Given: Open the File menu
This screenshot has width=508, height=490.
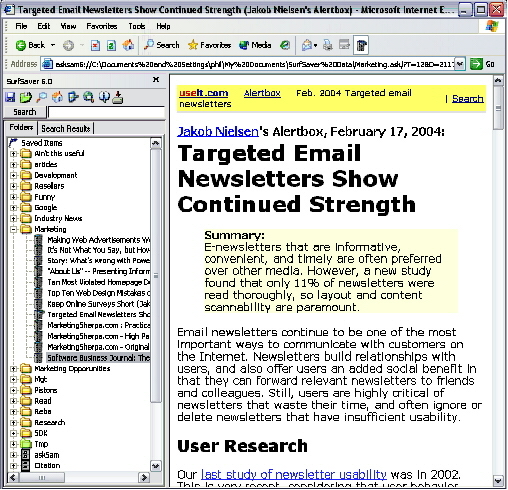Looking at the screenshot, I should point(21,26).
